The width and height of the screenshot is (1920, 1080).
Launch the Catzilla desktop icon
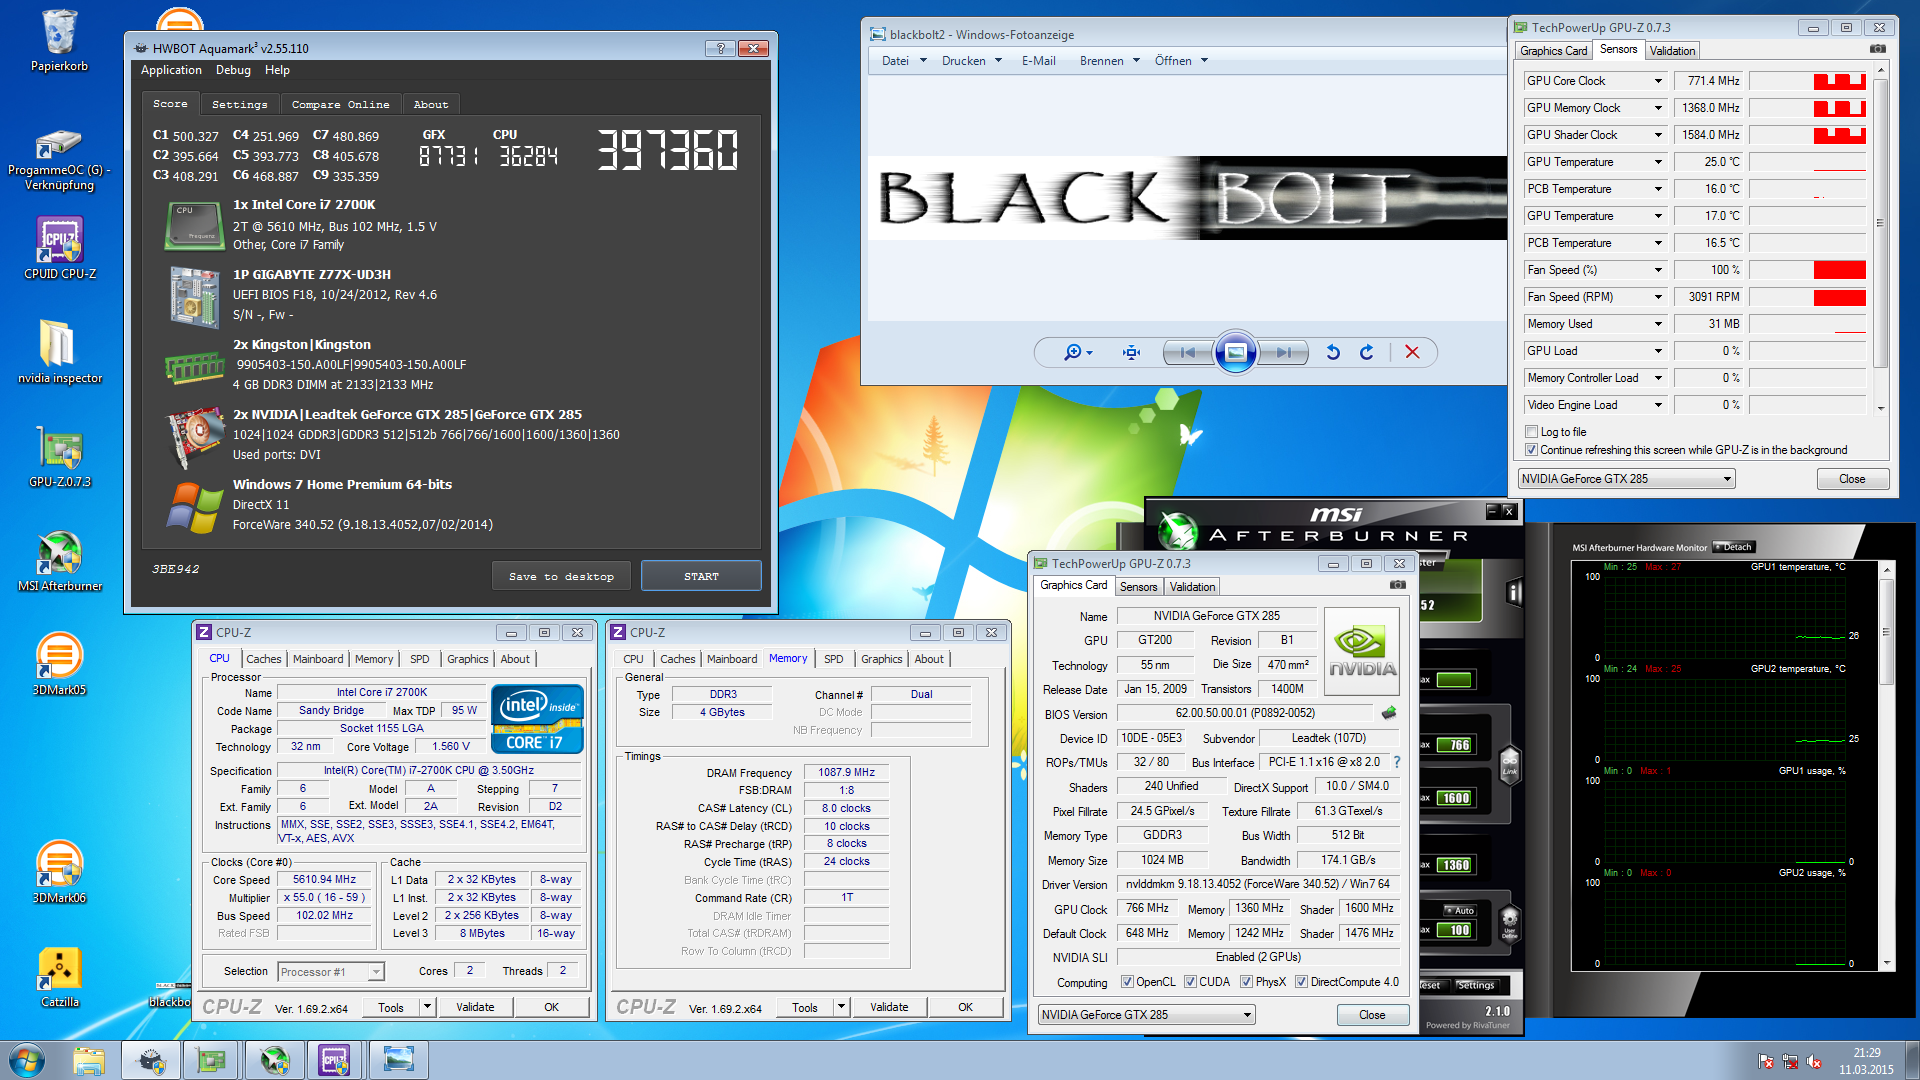pos(59,976)
